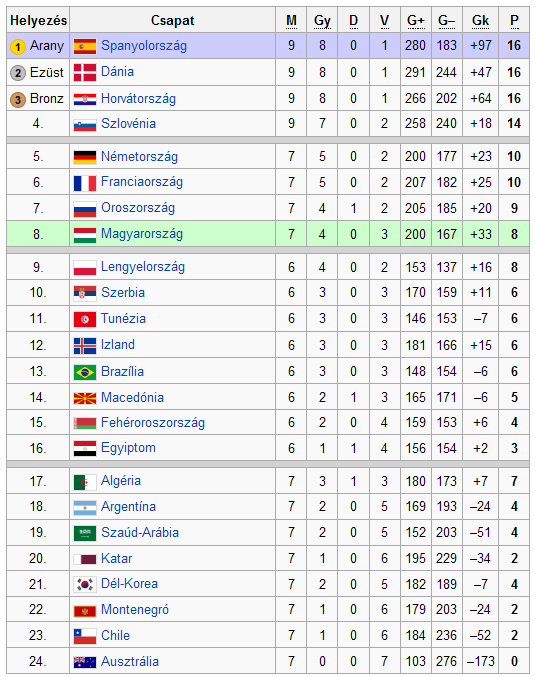This screenshot has height=677, width=535.
Task: Click the Tunisia flag next to Tunézia
Action: (85, 320)
